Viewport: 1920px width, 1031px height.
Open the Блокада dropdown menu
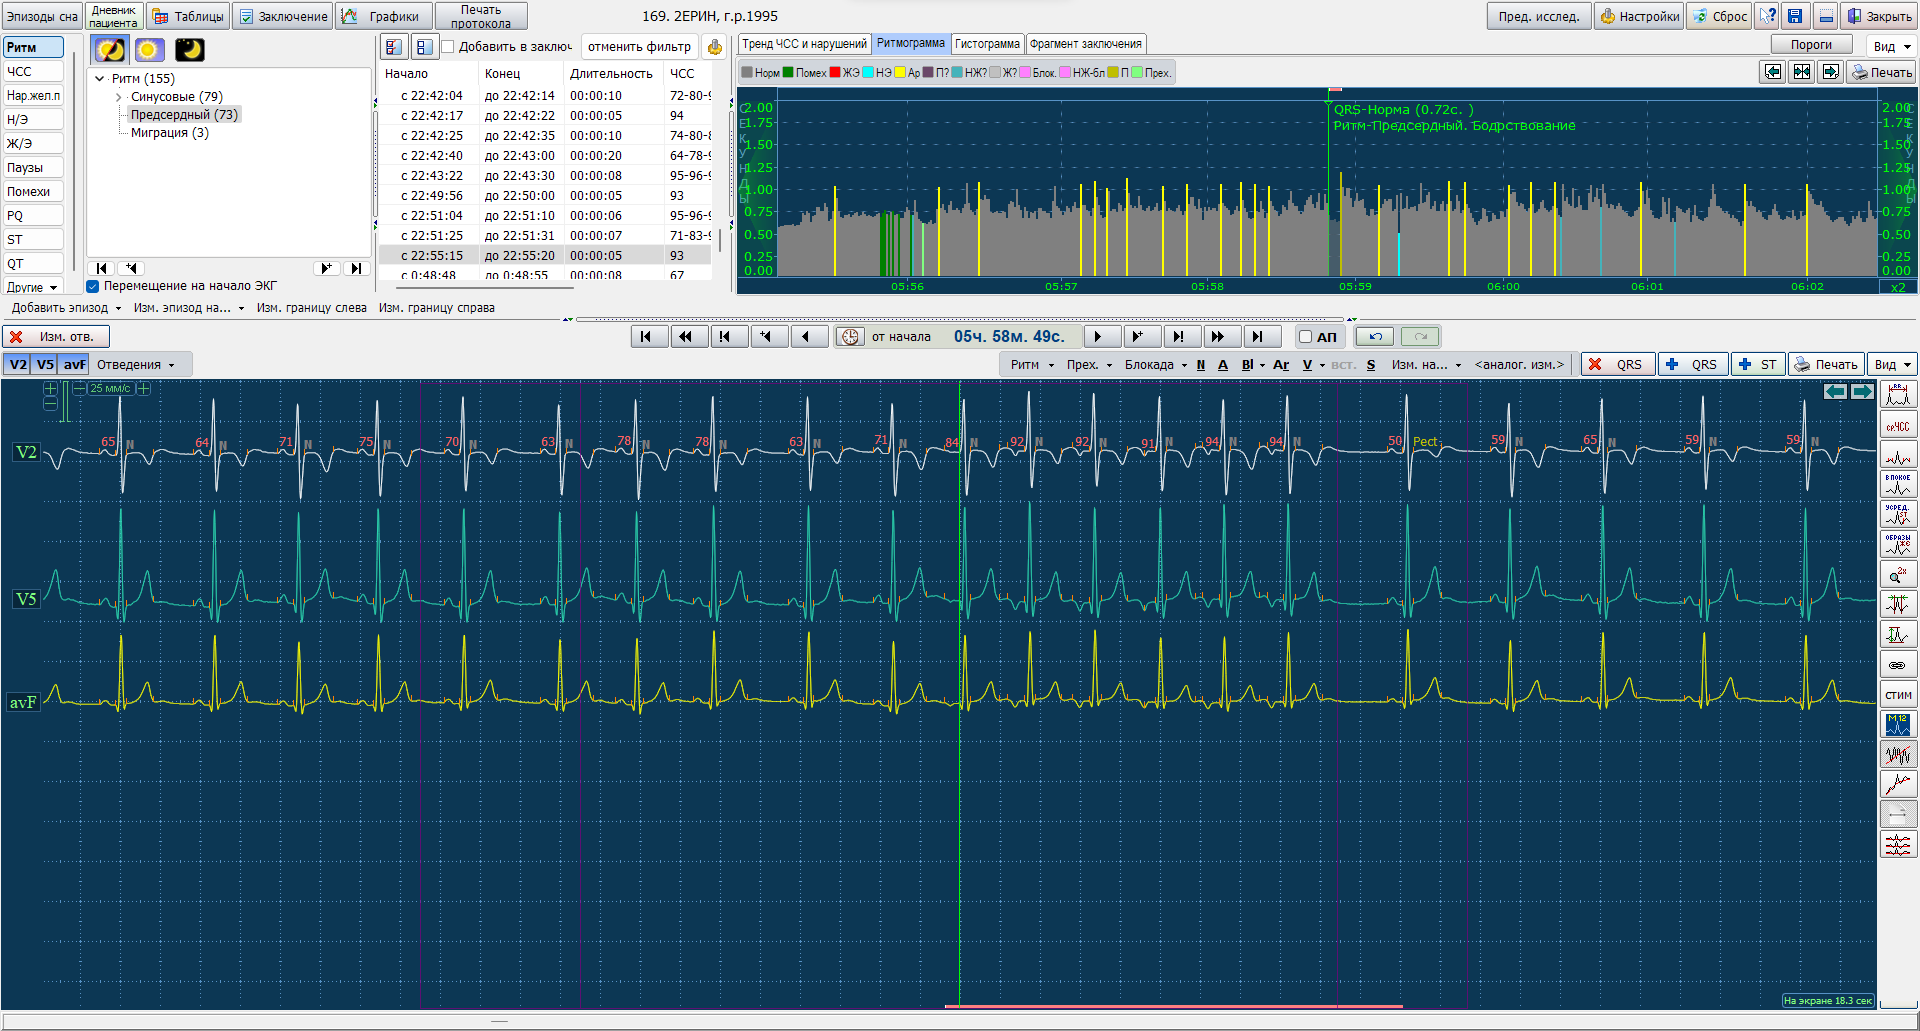coord(1155,365)
